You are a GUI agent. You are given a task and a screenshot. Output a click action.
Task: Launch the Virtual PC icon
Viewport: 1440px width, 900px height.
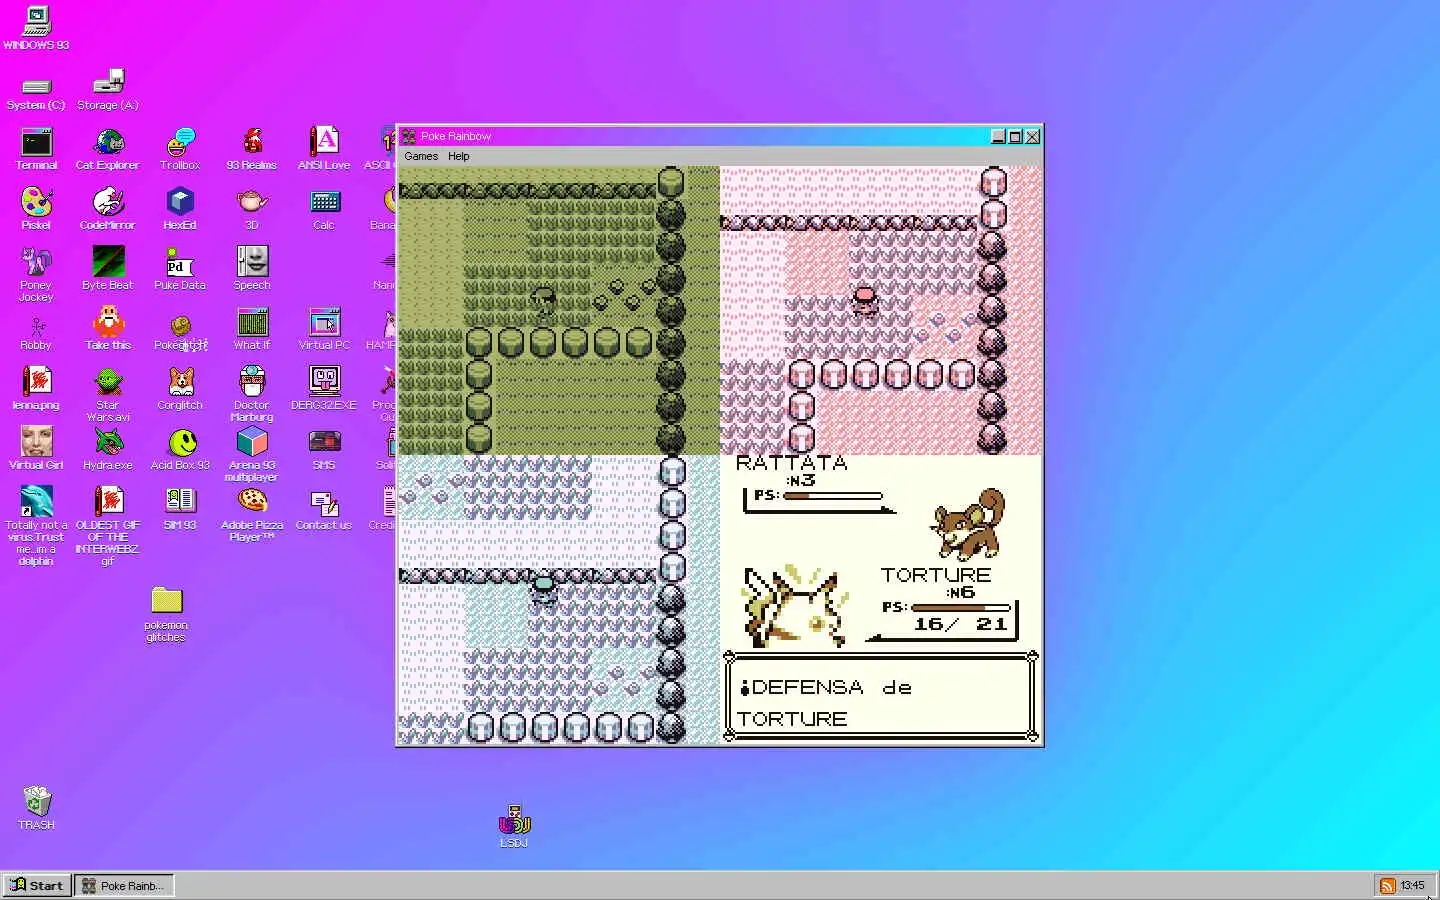[x=324, y=329]
